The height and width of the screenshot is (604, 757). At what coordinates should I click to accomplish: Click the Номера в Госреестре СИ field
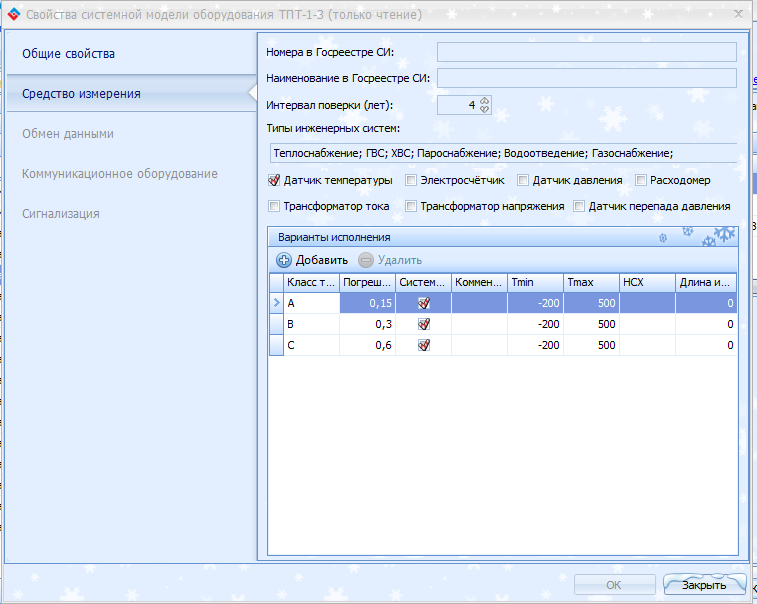coord(586,53)
